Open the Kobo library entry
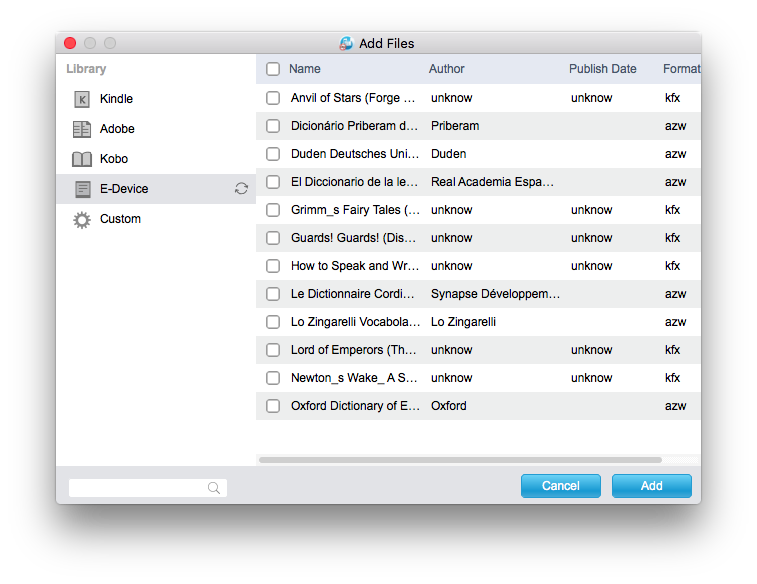 (114, 159)
